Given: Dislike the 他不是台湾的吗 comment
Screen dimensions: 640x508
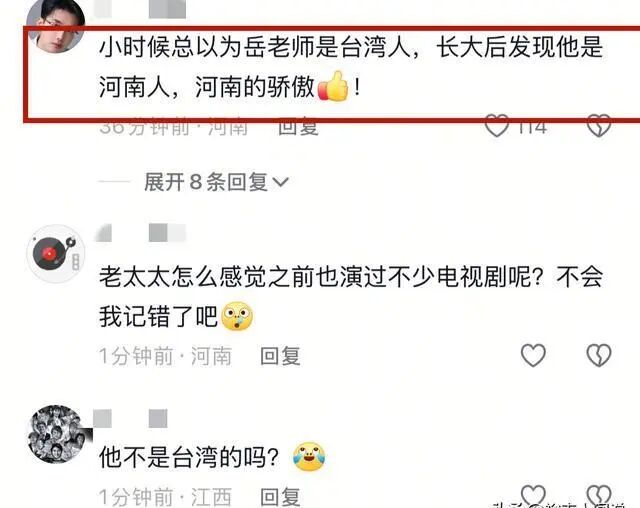Looking at the screenshot, I should pos(599,495).
